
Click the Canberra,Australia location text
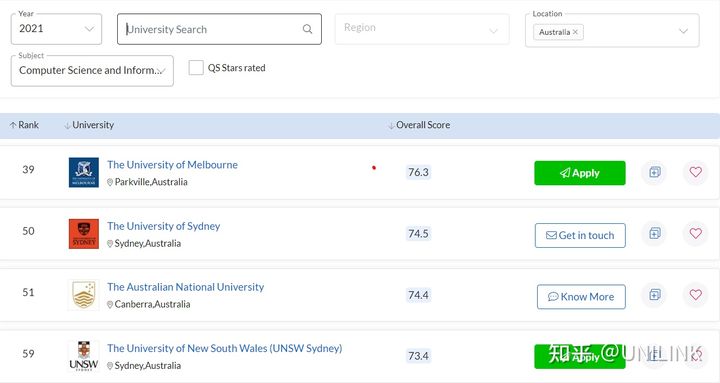click(152, 304)
